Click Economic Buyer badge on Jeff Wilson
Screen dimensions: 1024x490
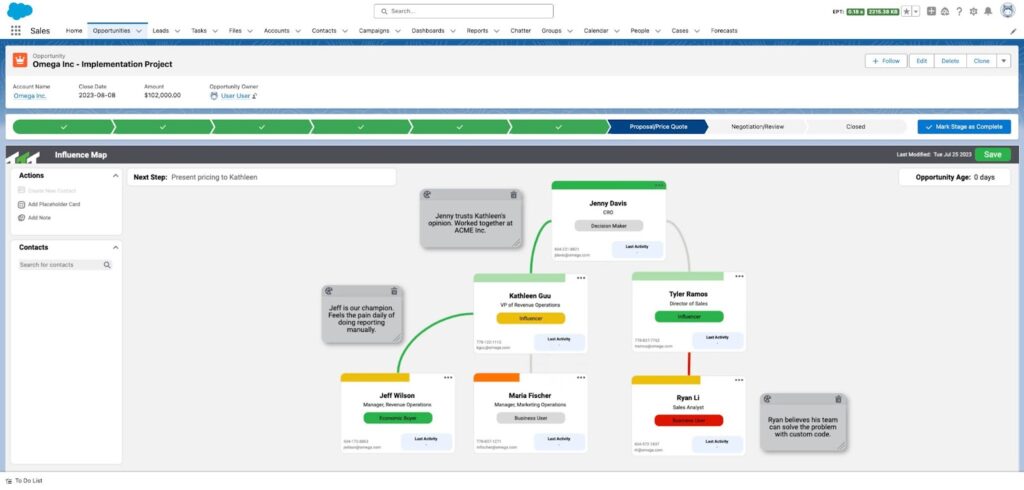click(398, 418)
